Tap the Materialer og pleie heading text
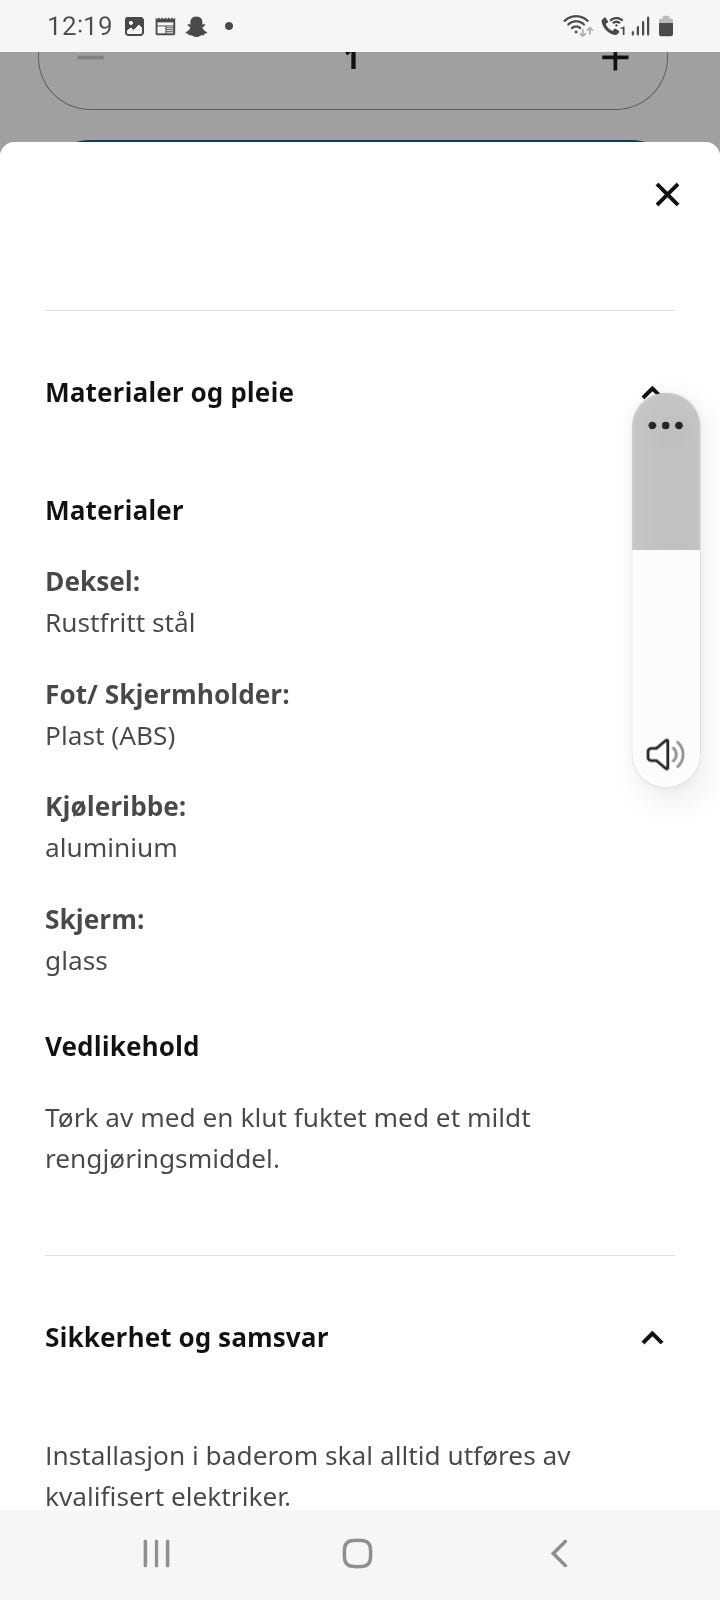 [169, 392]
